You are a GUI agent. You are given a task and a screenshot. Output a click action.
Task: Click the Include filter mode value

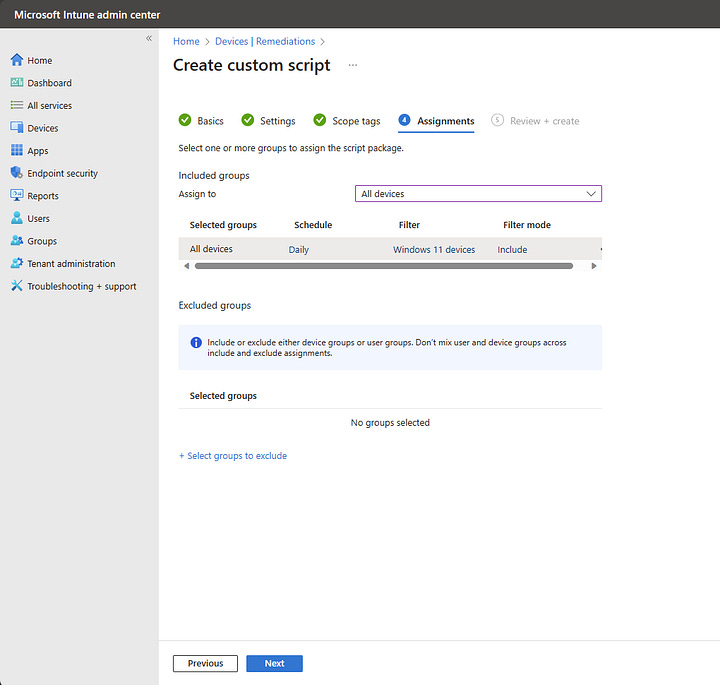click(x=512, y=250)
